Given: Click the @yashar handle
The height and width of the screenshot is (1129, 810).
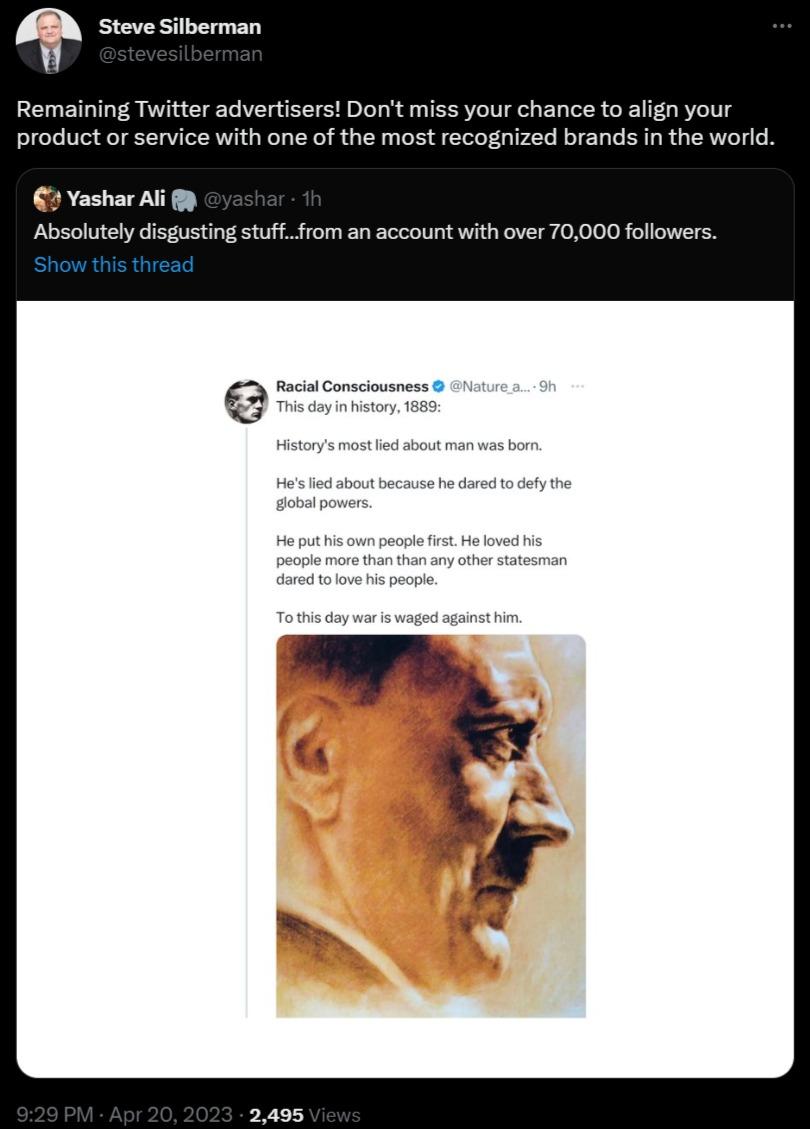Looking at the screenshot, I should 246,199.
